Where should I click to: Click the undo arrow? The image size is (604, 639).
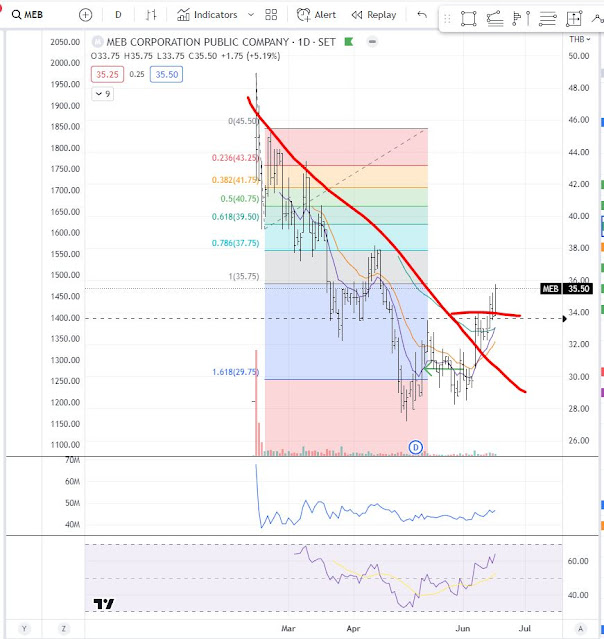(422, 15)
